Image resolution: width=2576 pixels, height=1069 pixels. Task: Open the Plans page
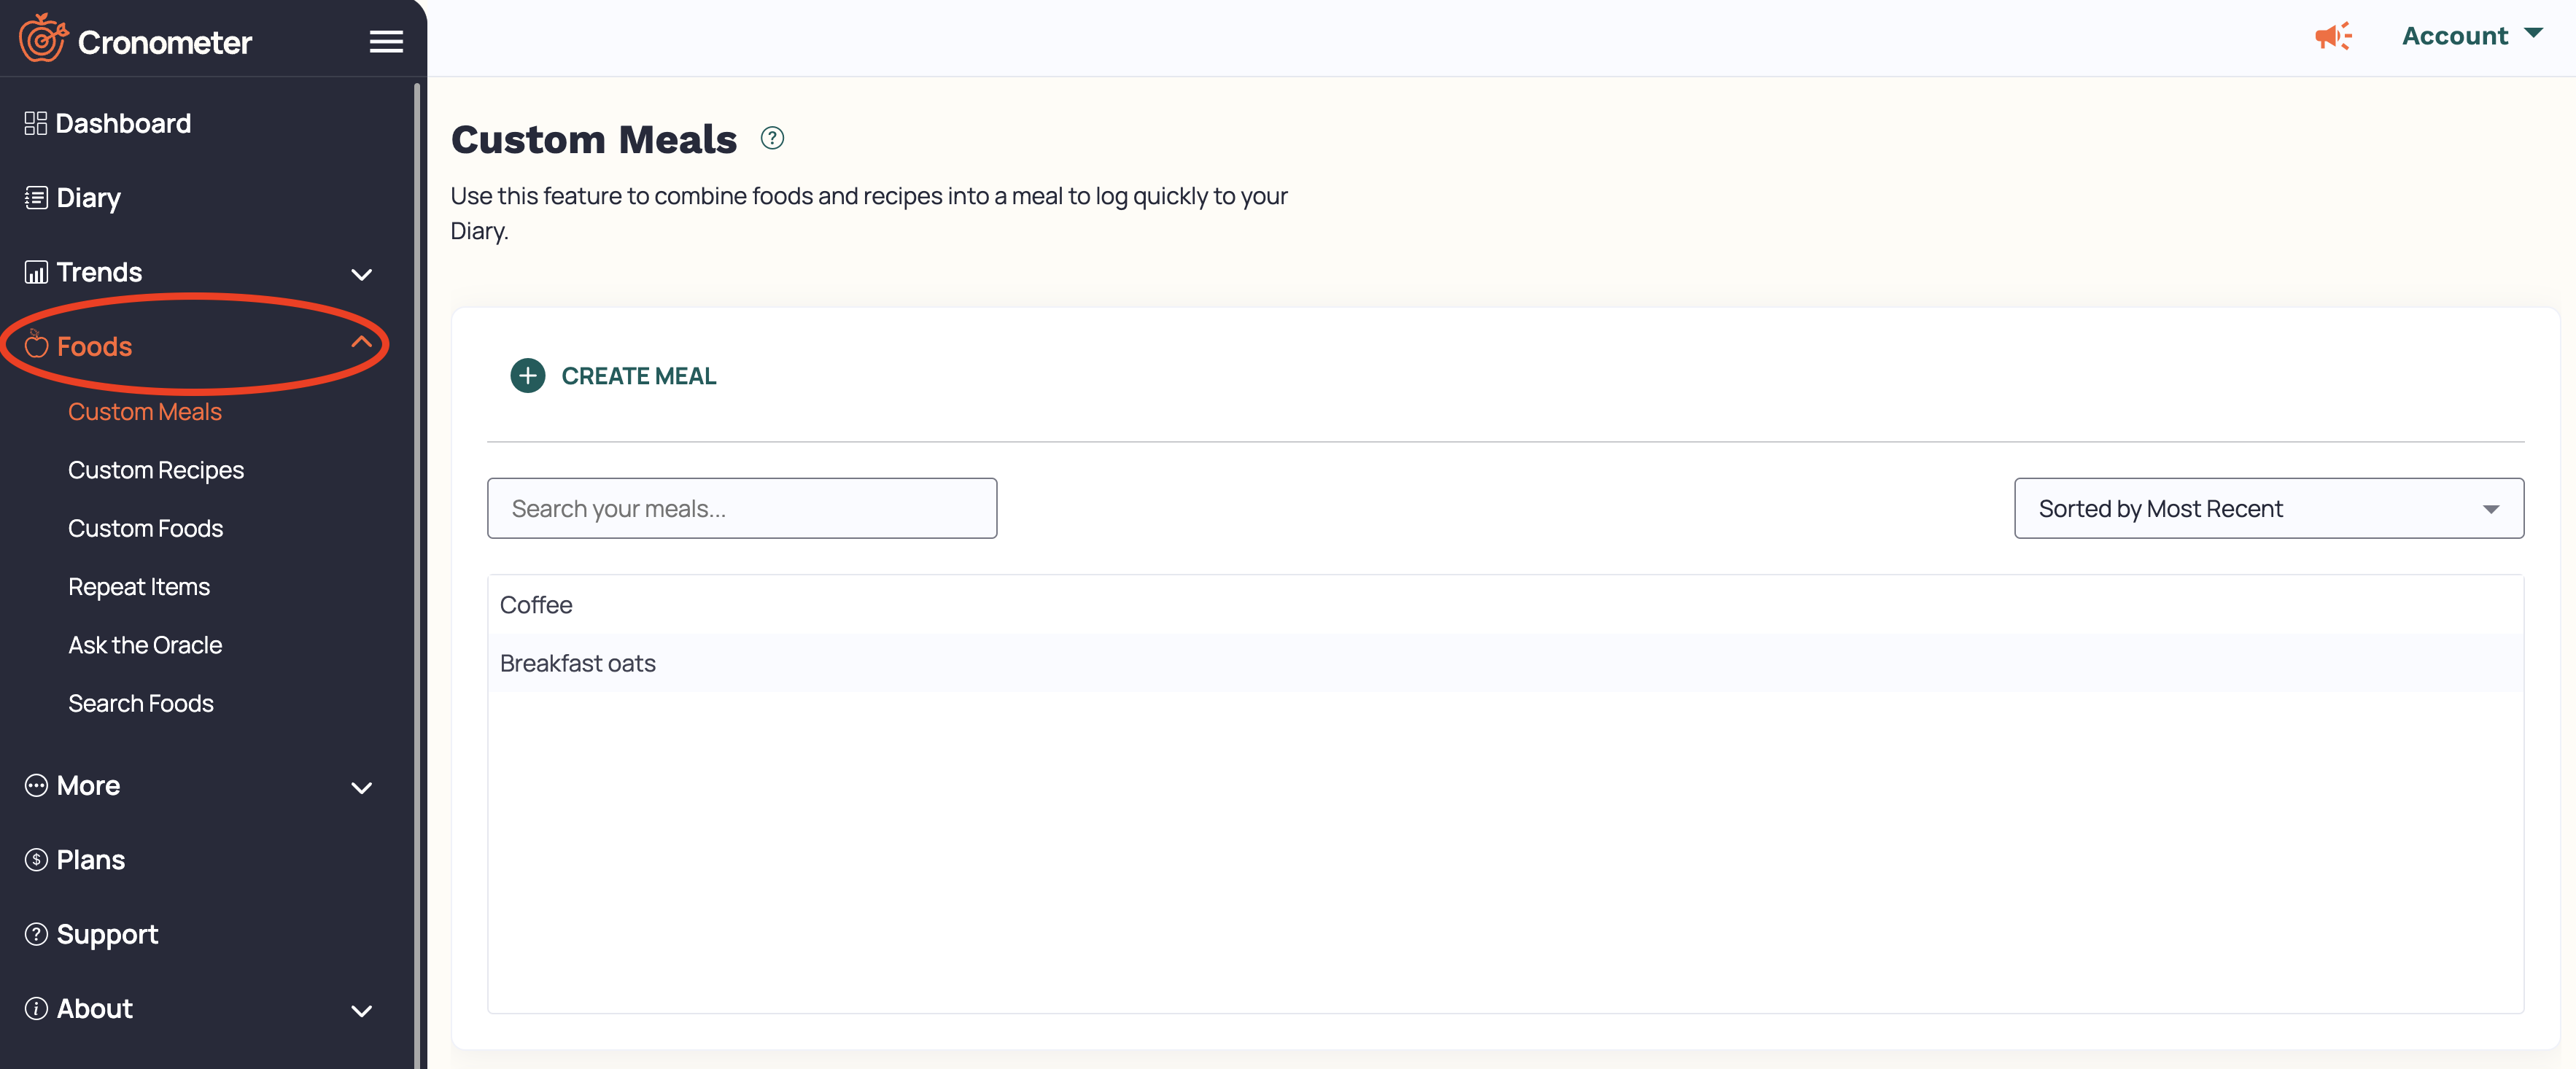[x=90, y=860]
